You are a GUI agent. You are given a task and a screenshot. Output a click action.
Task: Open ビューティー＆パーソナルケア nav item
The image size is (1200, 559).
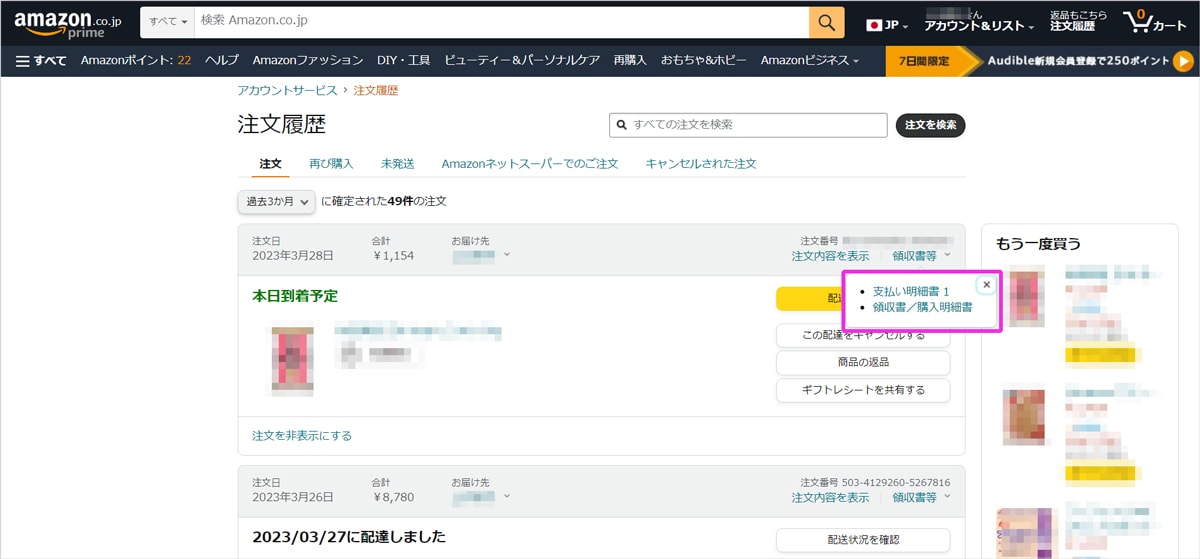coord(522,60)
